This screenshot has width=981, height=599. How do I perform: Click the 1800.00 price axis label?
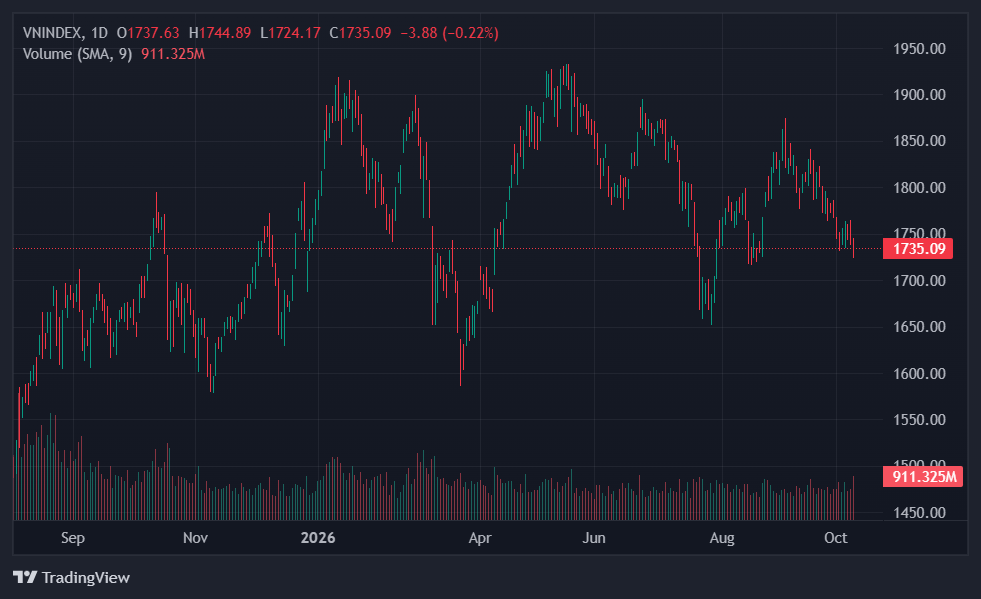point(919,188)
